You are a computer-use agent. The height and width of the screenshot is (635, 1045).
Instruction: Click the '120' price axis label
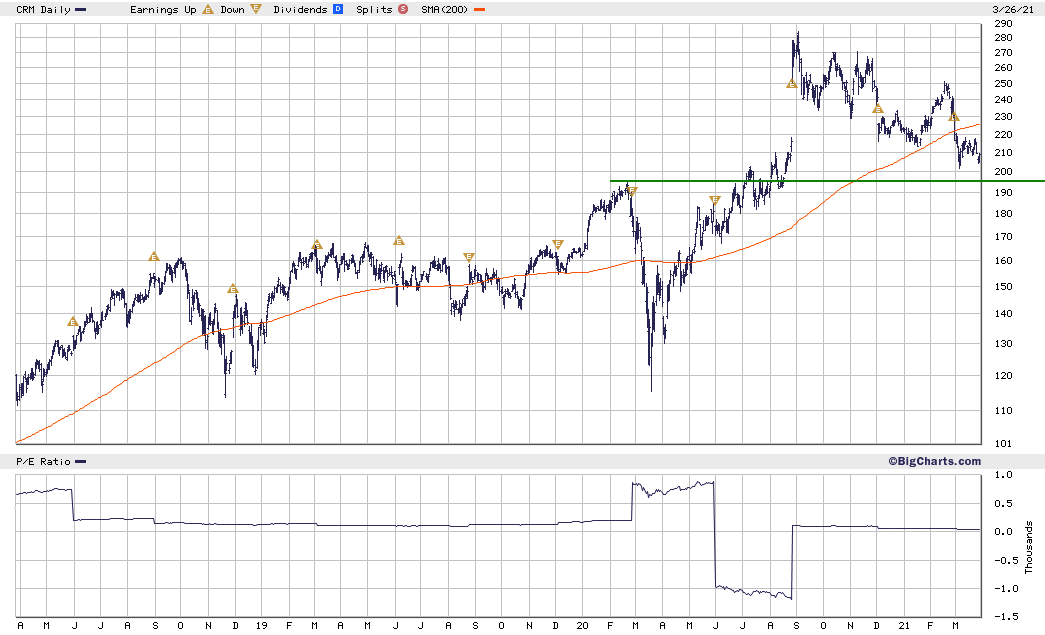[x=1003, y=375]
